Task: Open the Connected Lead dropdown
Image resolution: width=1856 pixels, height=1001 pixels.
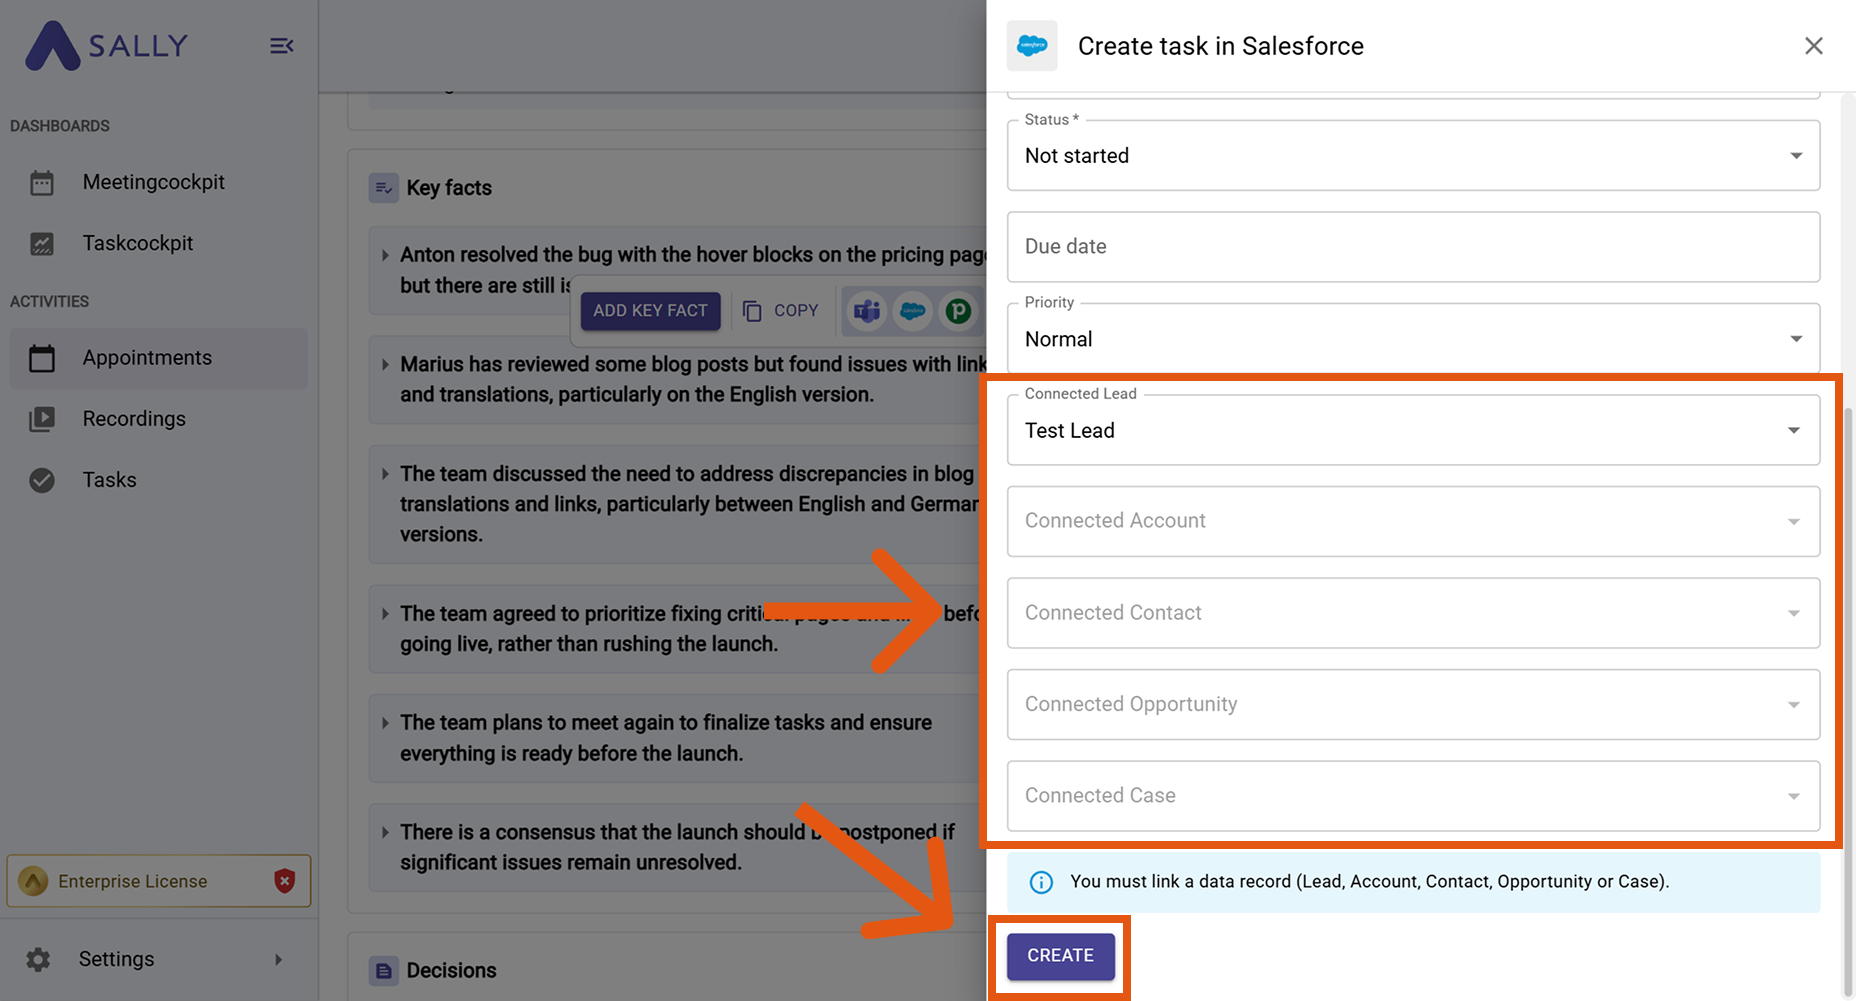Action: 1793,431
